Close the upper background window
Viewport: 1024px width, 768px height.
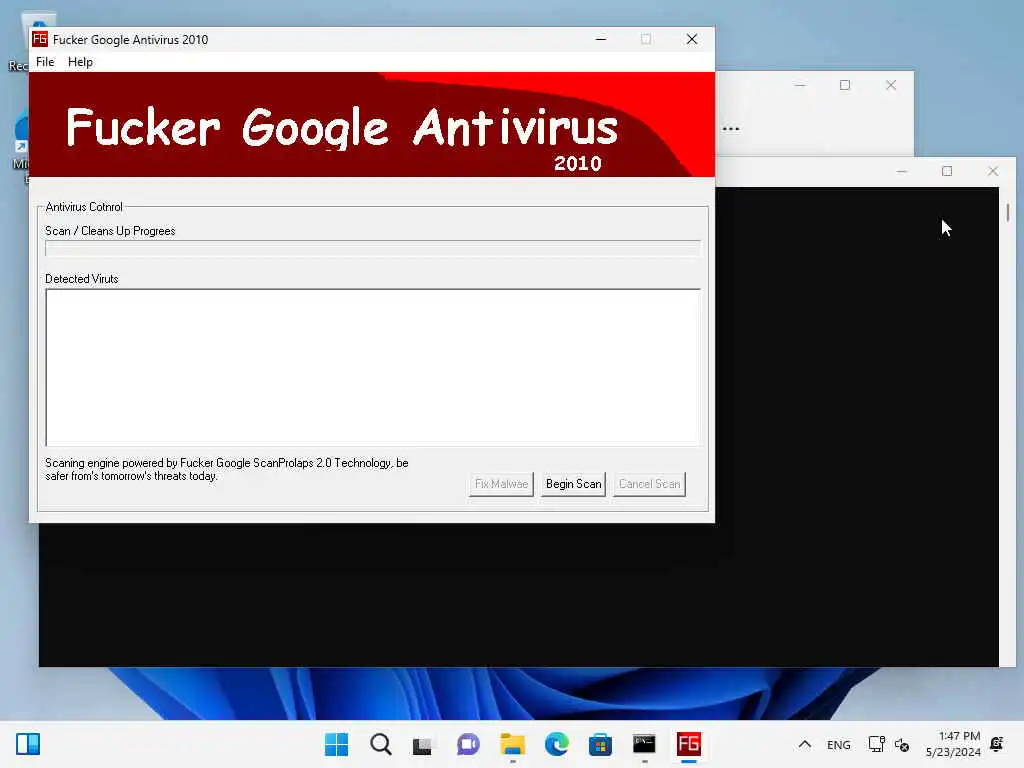click(x=891, y=85)
